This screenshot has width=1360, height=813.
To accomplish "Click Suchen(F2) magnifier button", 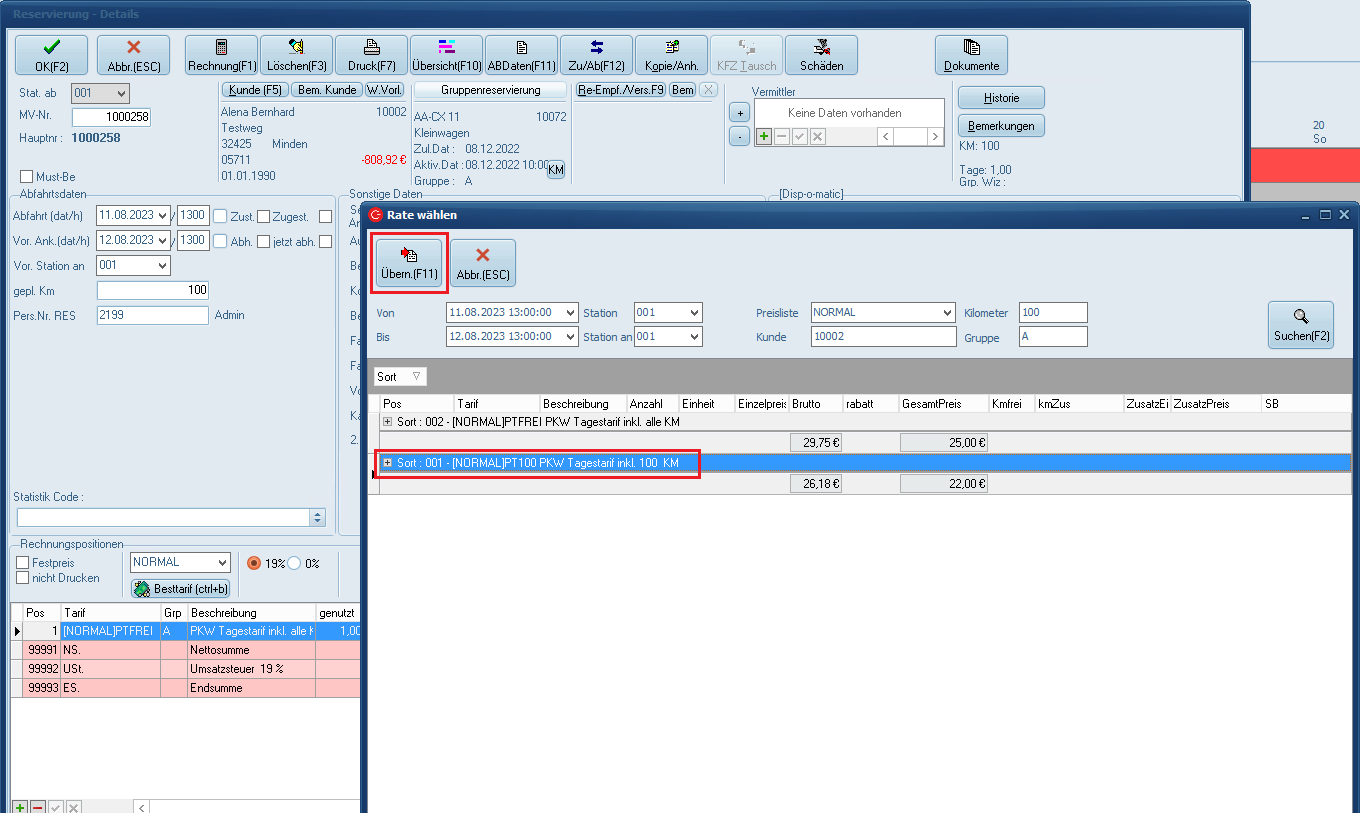I will point(1300,325).
